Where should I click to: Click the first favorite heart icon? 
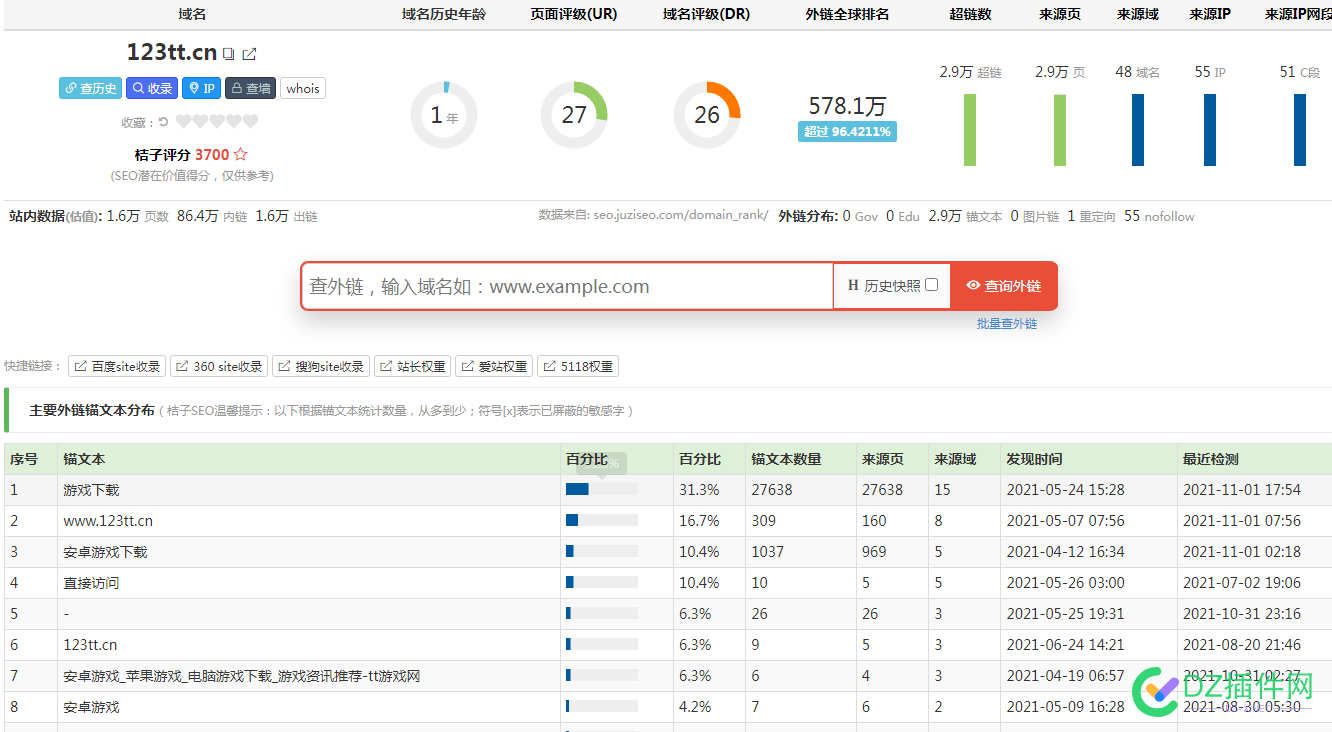pyautogui.click(x=183, y=122)
